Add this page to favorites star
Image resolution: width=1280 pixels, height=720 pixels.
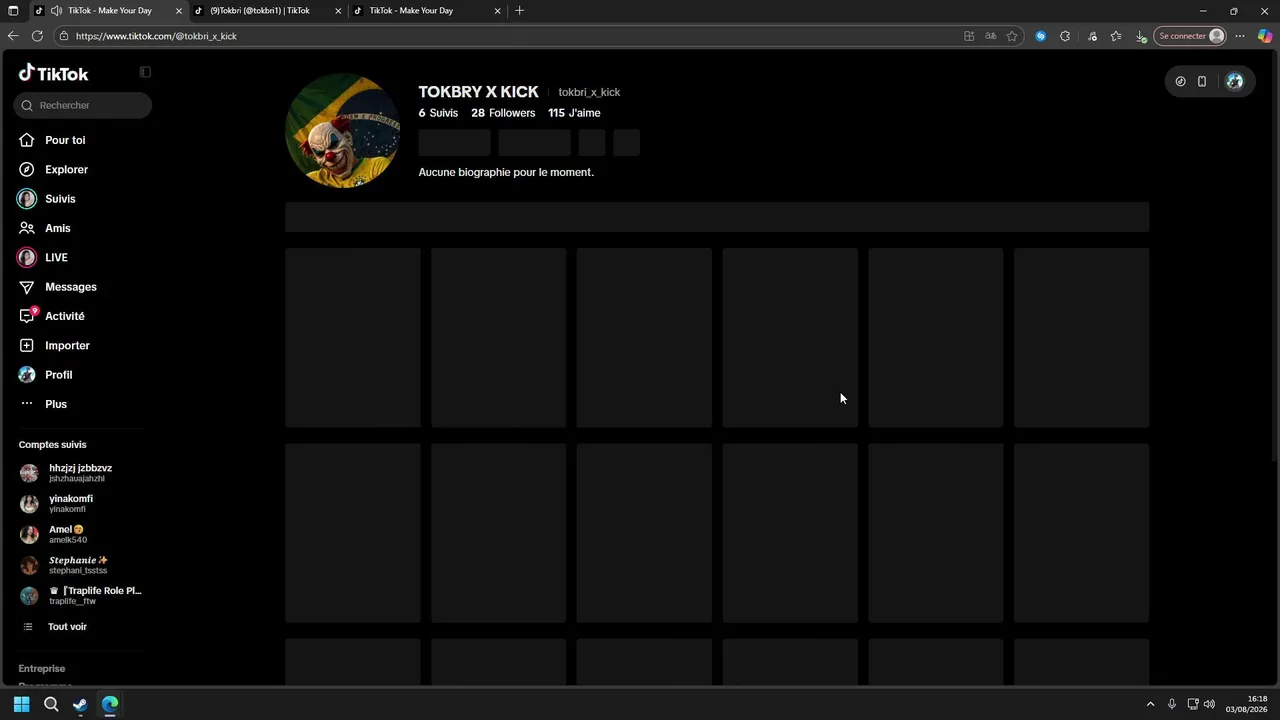(1012, 36)
